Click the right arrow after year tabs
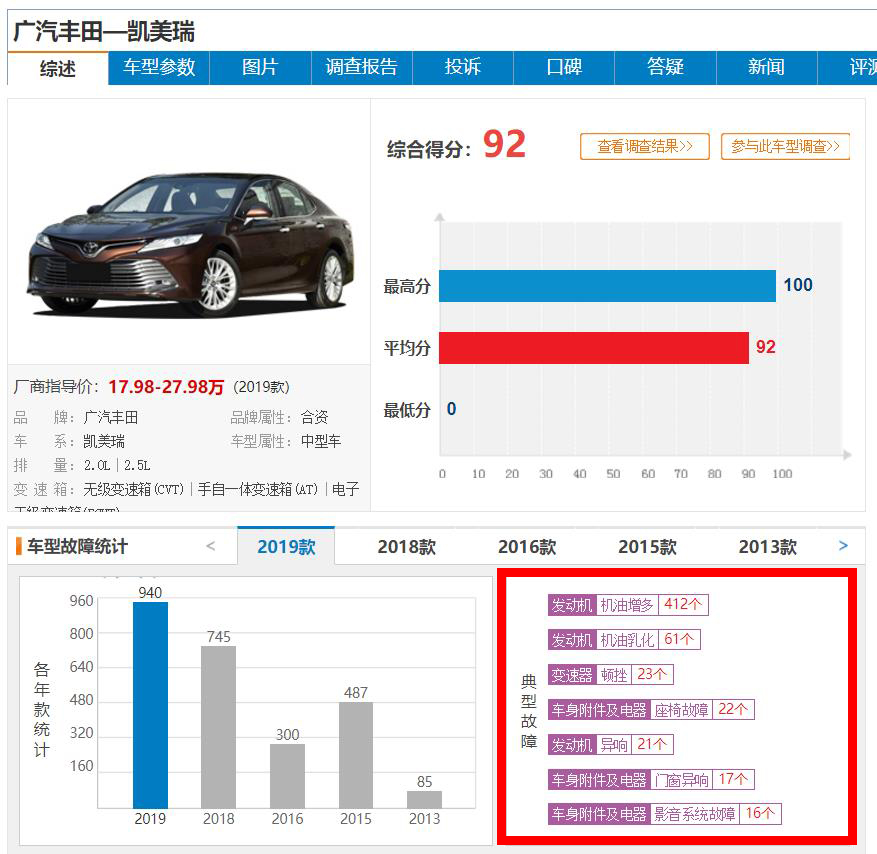This screenshot has width=877, height=854. (843, 546)
